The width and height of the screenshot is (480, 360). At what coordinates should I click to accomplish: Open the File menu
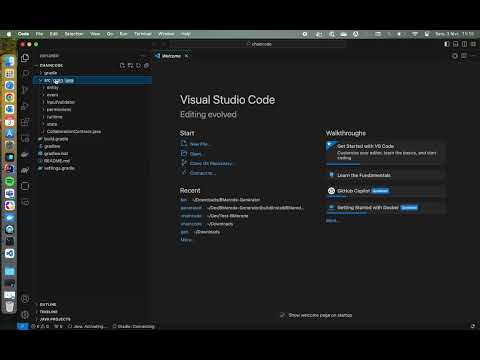coord(39,34)
